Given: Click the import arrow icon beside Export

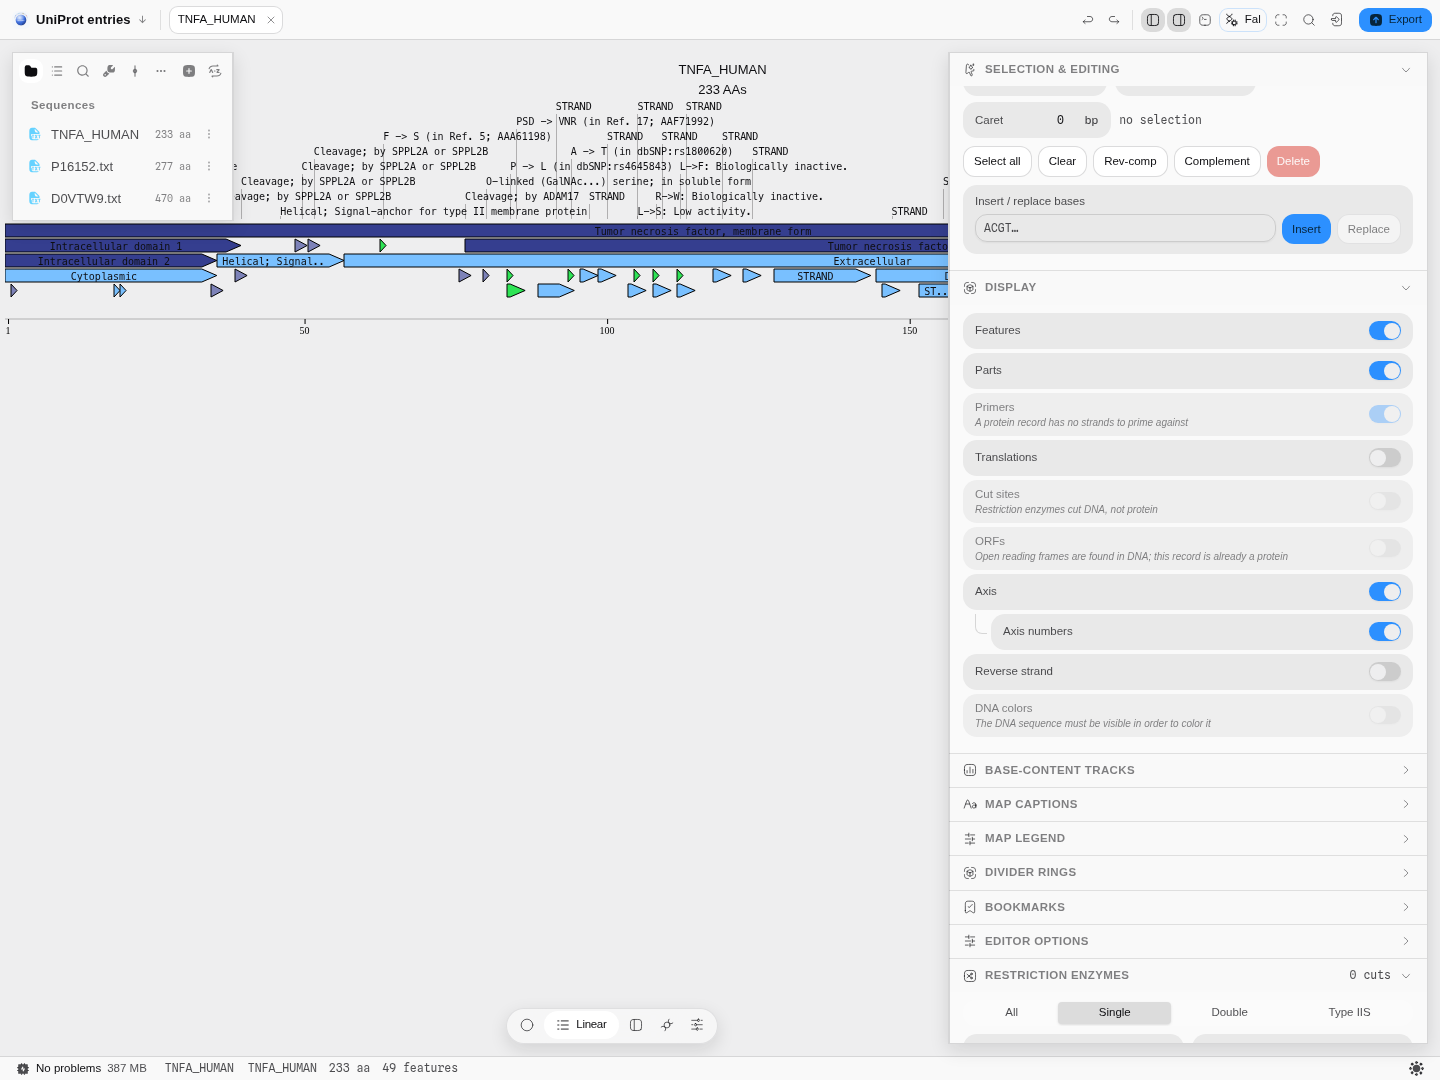Looking at the screenshot, I should pos(1337,20).
